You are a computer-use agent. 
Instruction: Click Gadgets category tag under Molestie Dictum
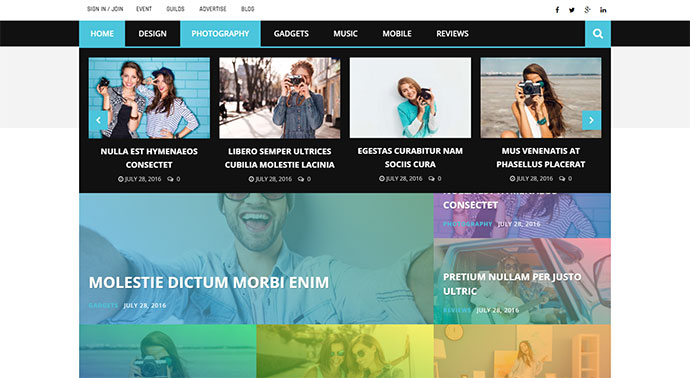click(x=103, y=305)
